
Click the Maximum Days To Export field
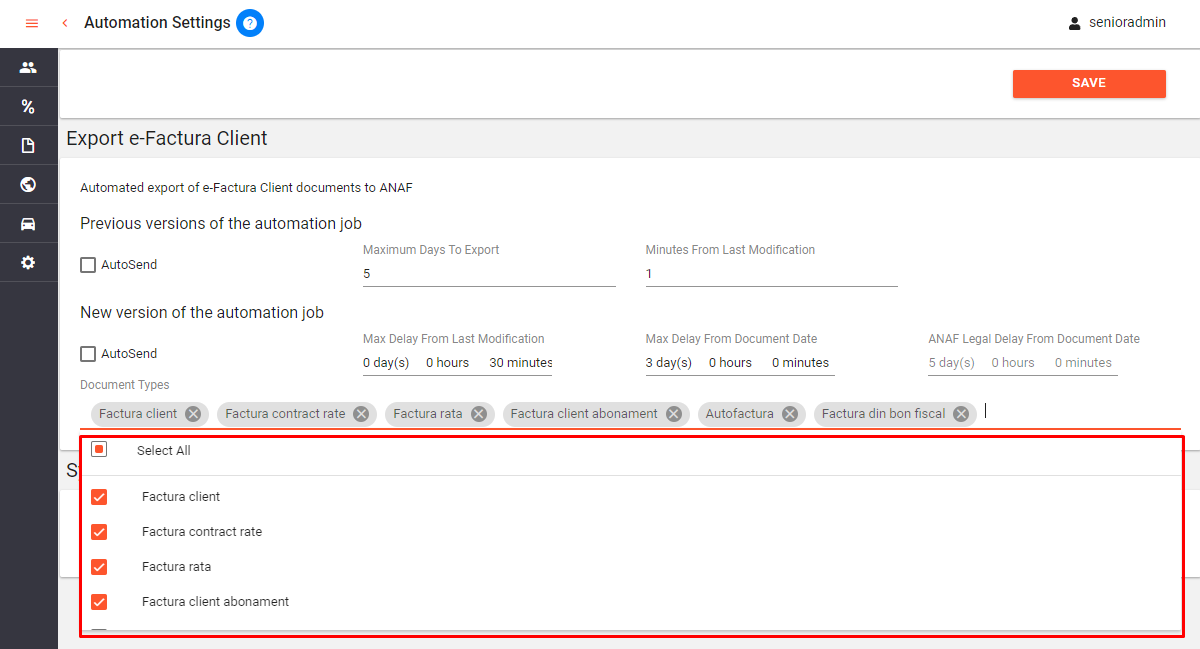pyautogui.click(x=489, y=274)
